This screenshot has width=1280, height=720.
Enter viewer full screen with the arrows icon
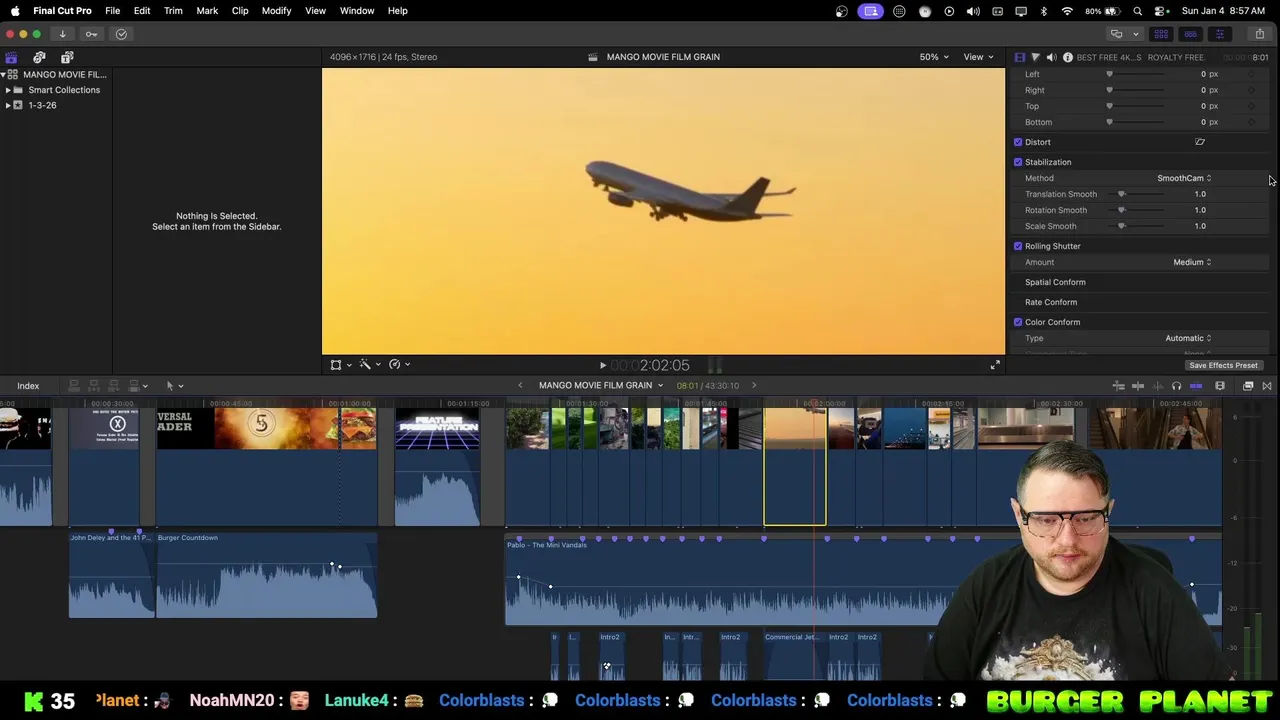995,365
